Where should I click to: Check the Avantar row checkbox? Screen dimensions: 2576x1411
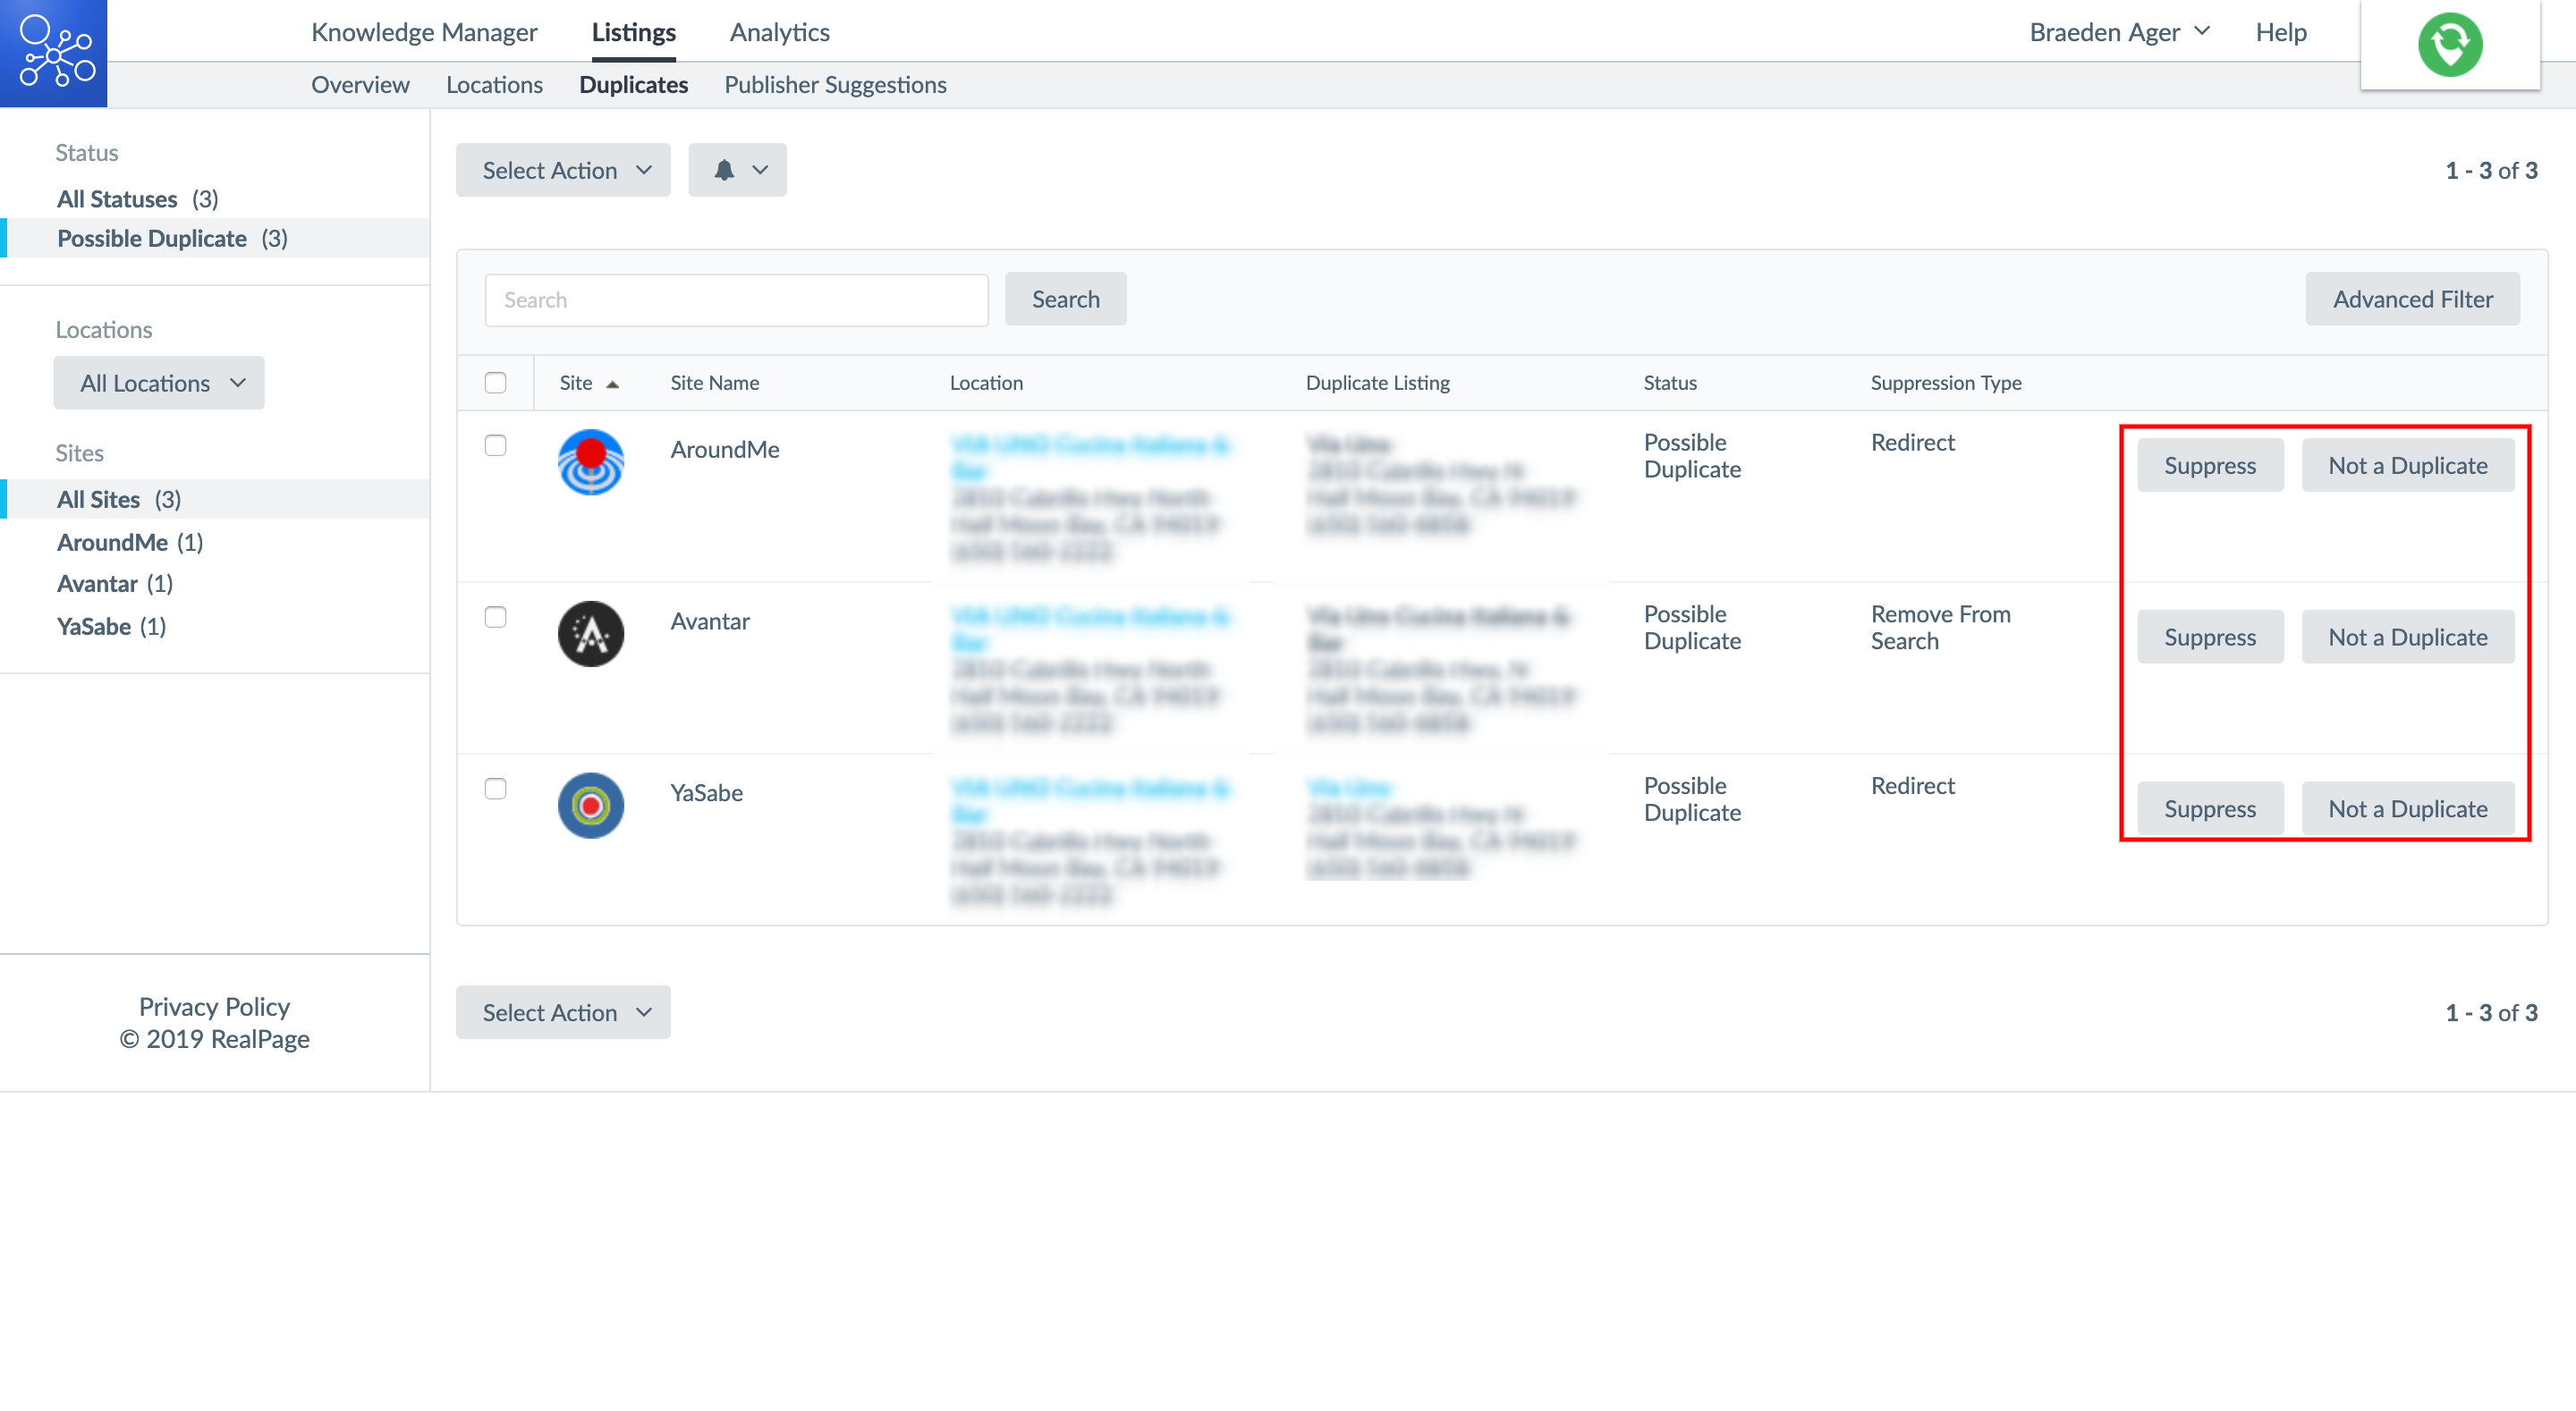[495, 617]
